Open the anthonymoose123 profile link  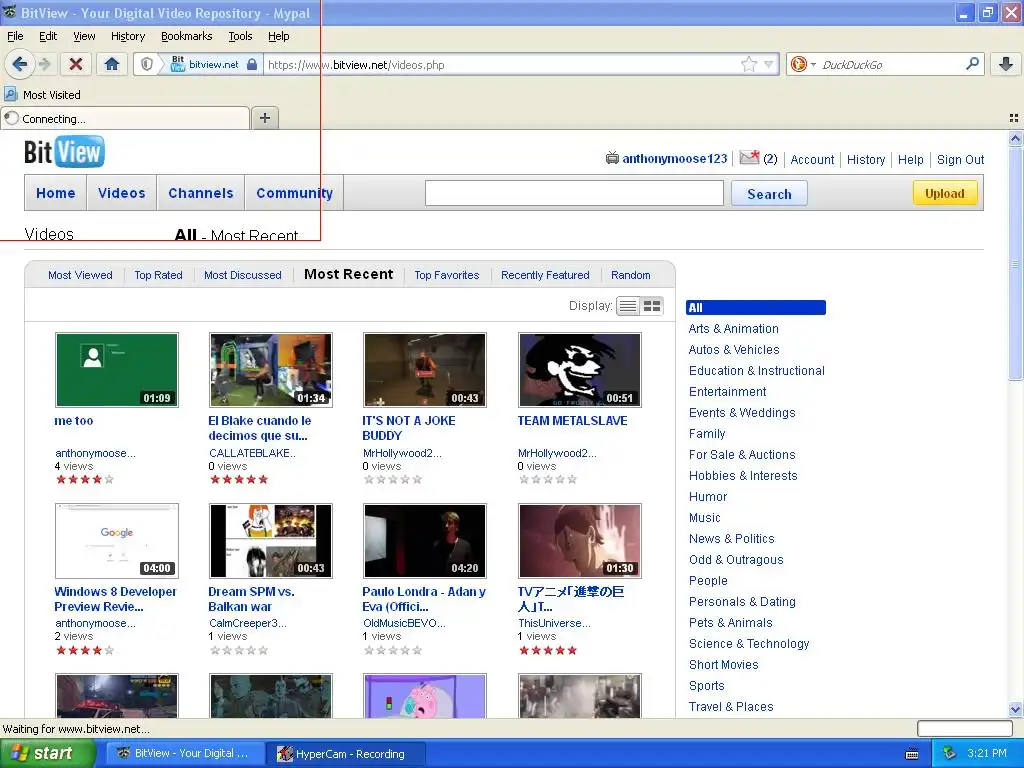tap(675, 158)
